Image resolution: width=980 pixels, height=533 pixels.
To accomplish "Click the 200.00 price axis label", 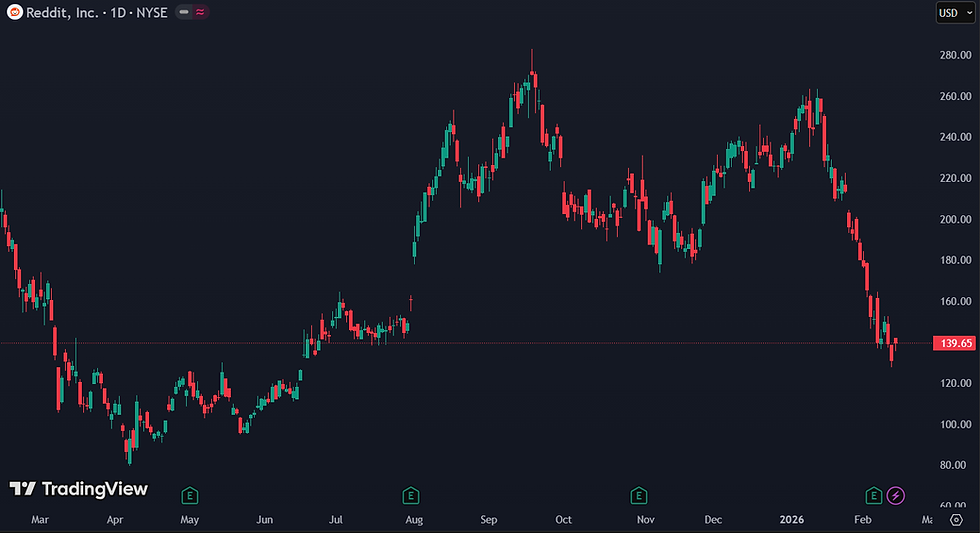I will [x=956, y=219].
